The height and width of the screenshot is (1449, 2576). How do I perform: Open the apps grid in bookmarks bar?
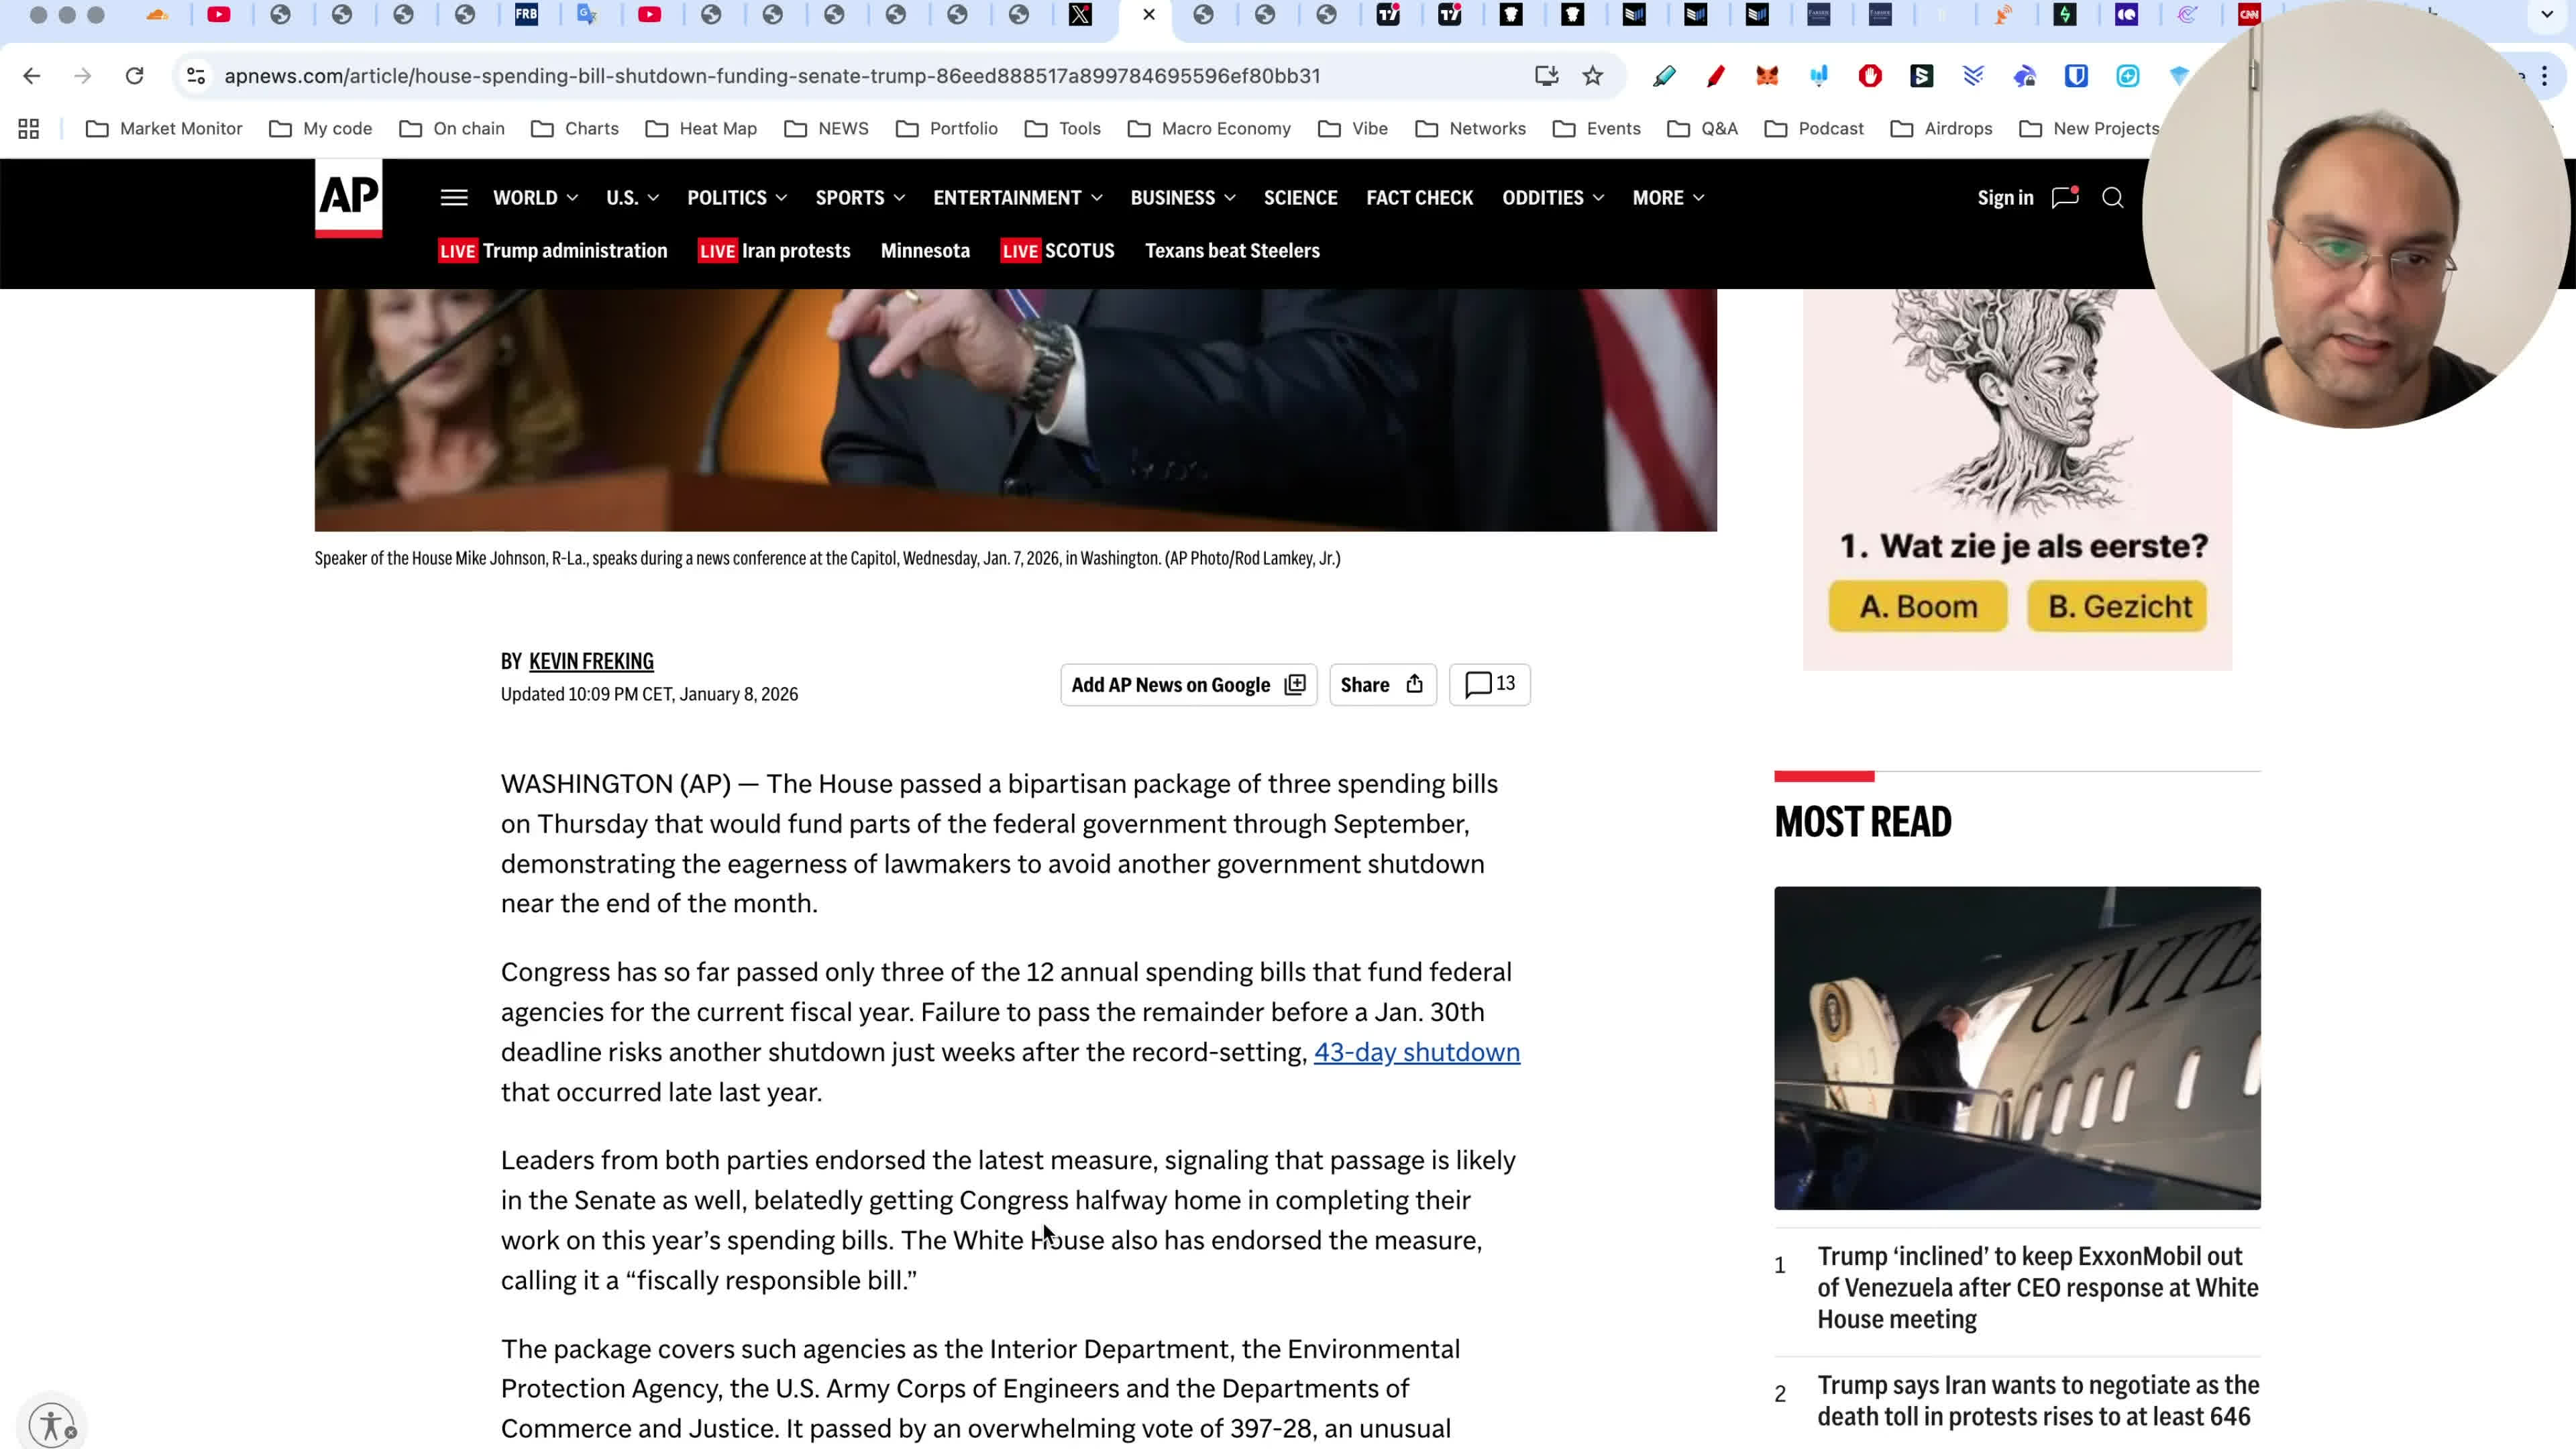[29, 129]
